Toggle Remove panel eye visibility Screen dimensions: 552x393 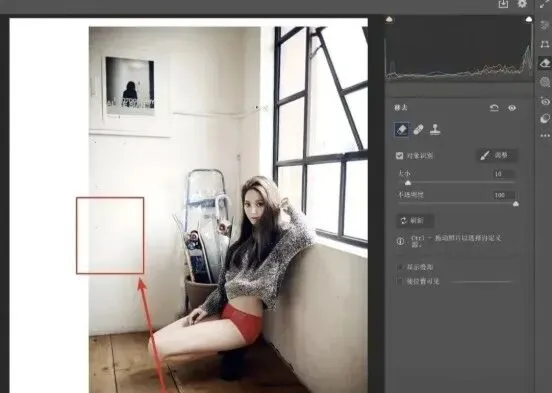point(512,108)
